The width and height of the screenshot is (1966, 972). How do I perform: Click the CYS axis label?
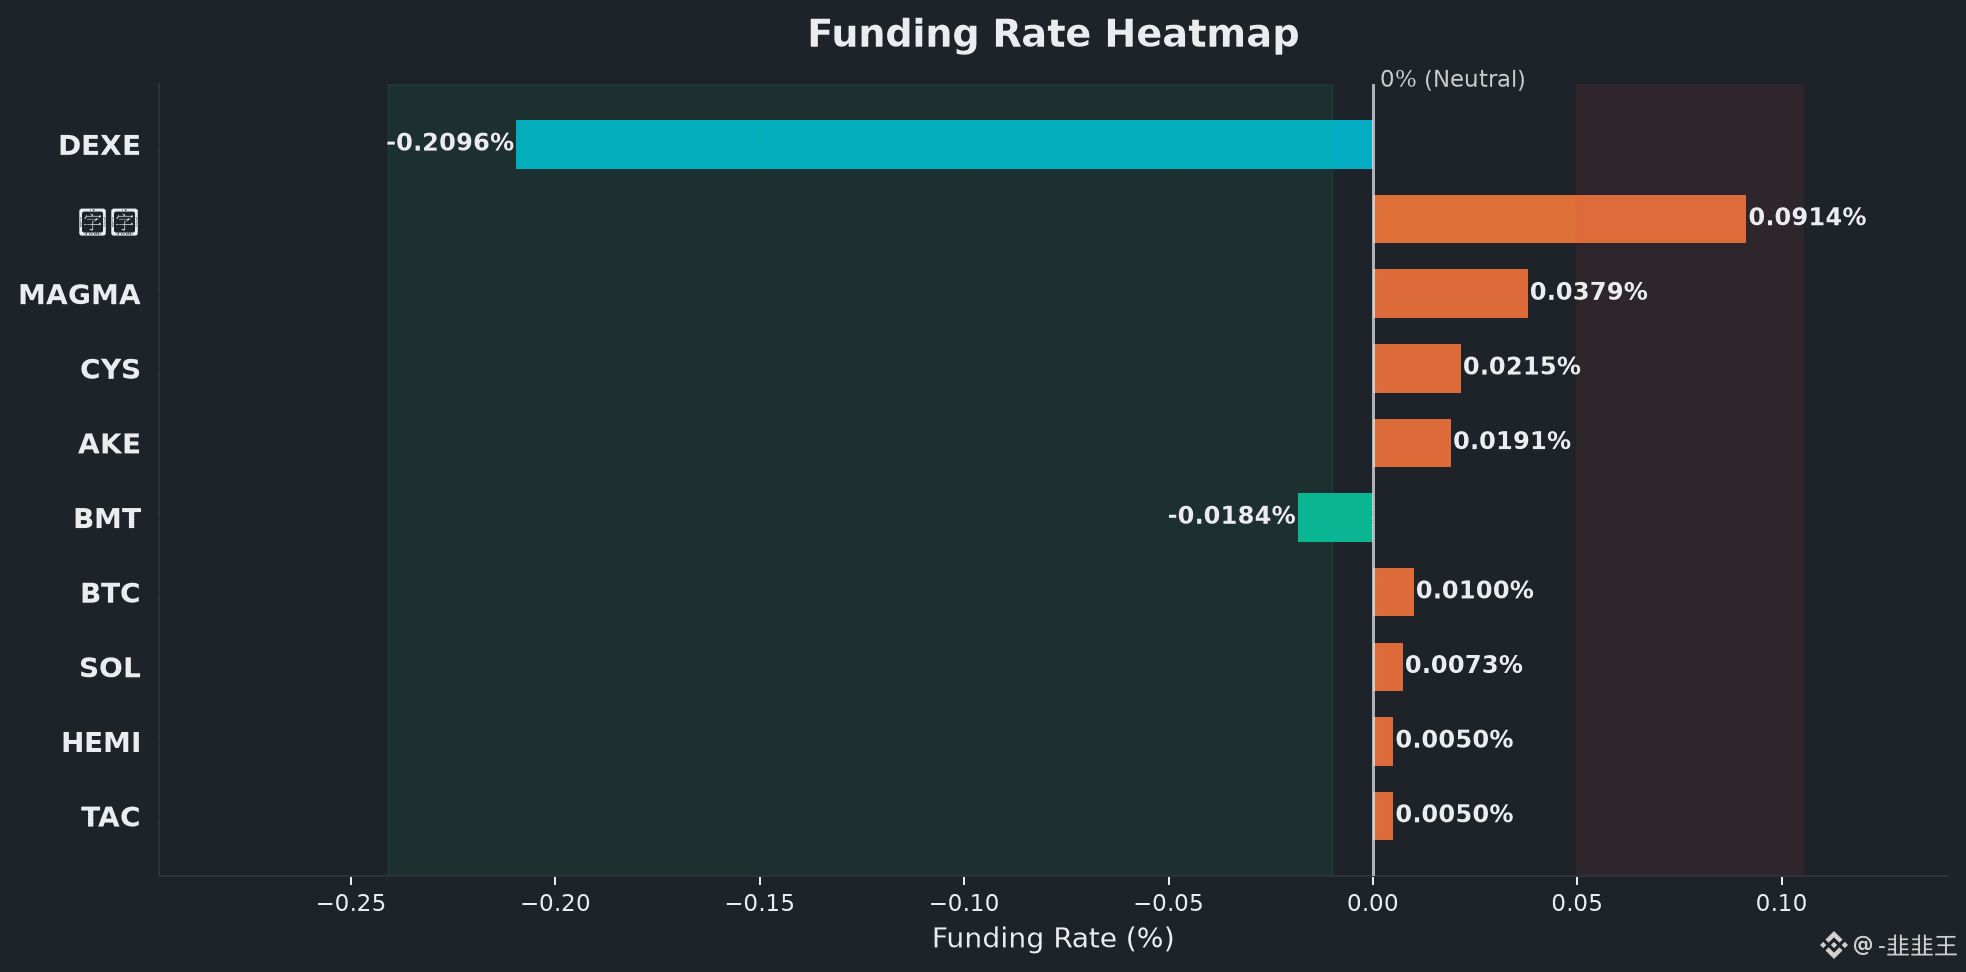(110, 370)
